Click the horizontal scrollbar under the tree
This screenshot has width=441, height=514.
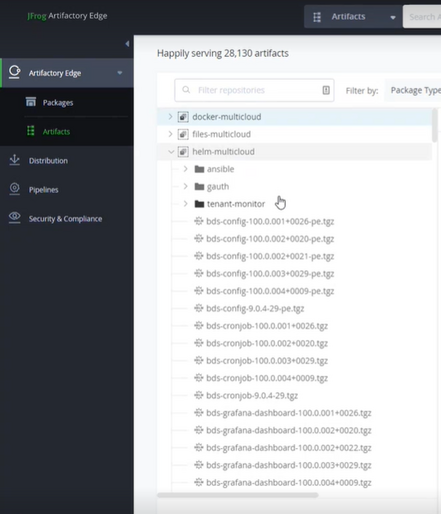(x=238, y=495)
